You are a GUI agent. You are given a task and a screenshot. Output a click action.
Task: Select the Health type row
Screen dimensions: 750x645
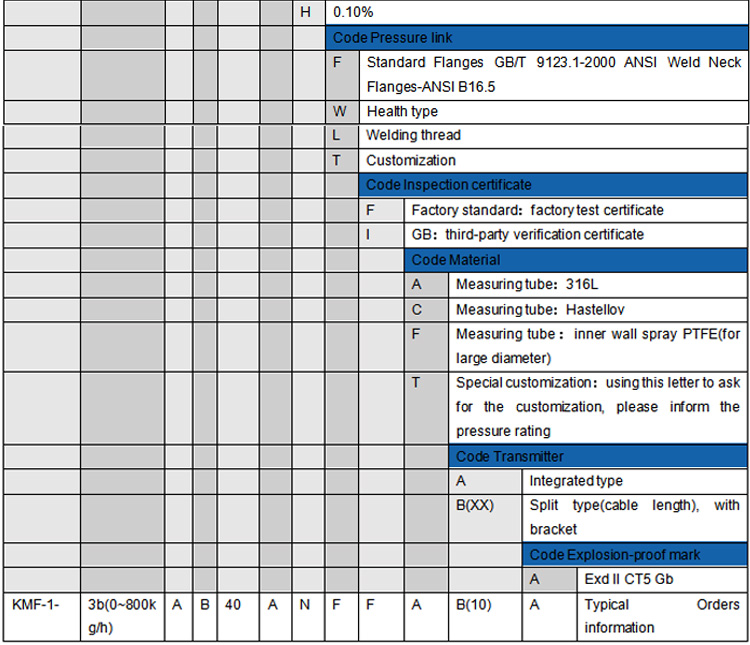[x=402, y=111]
